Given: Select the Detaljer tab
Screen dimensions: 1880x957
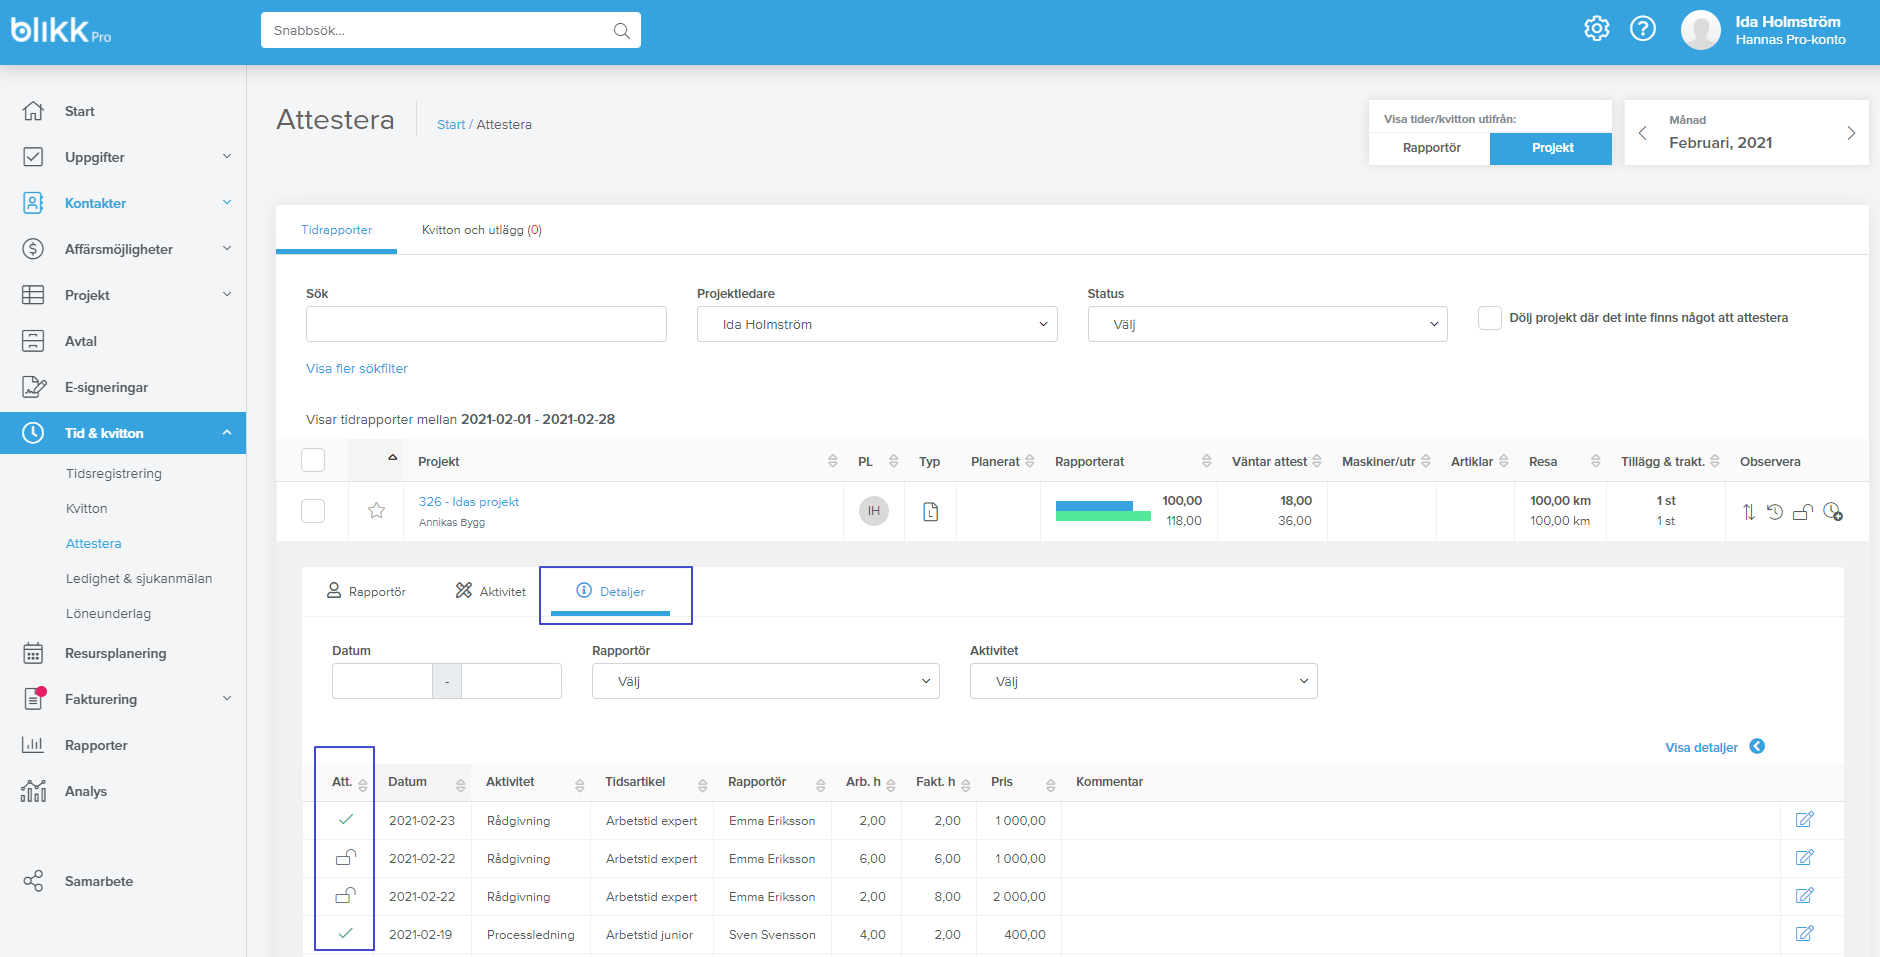Looking at the screenshot, I should click(611, 591).
